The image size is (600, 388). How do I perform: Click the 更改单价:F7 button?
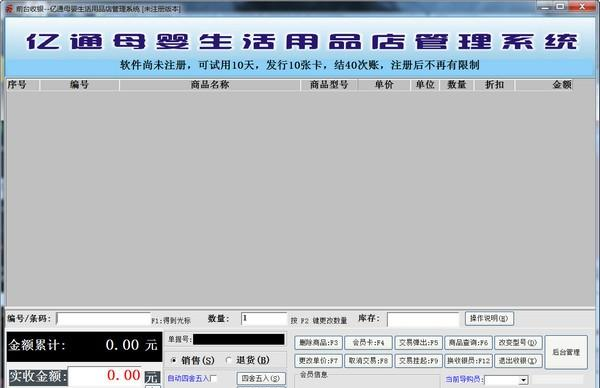click(x=318, y=361)
